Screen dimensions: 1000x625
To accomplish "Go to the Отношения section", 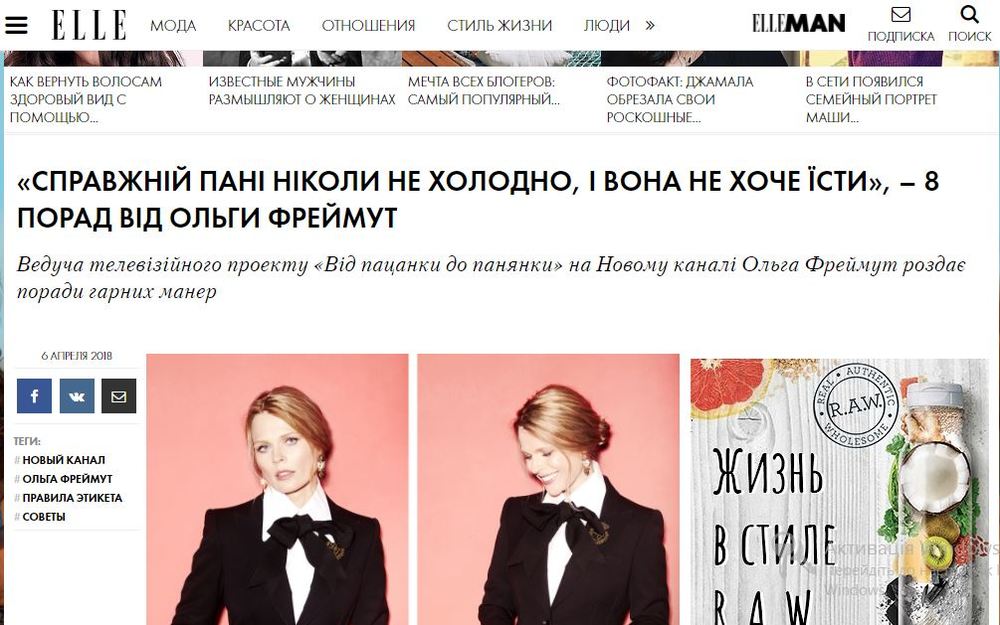I will click(x=368, y=26).
